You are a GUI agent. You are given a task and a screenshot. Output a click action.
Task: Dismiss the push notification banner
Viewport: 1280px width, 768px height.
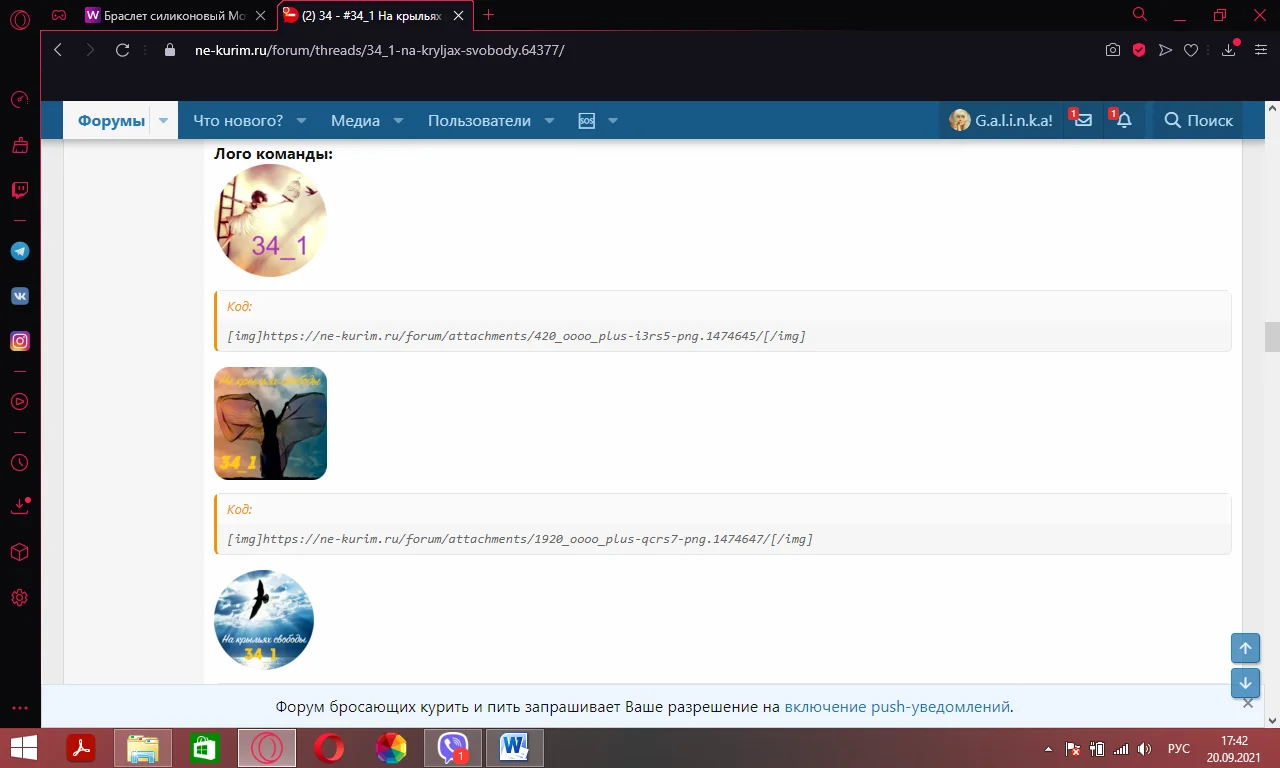click(x=1248, y=703)
